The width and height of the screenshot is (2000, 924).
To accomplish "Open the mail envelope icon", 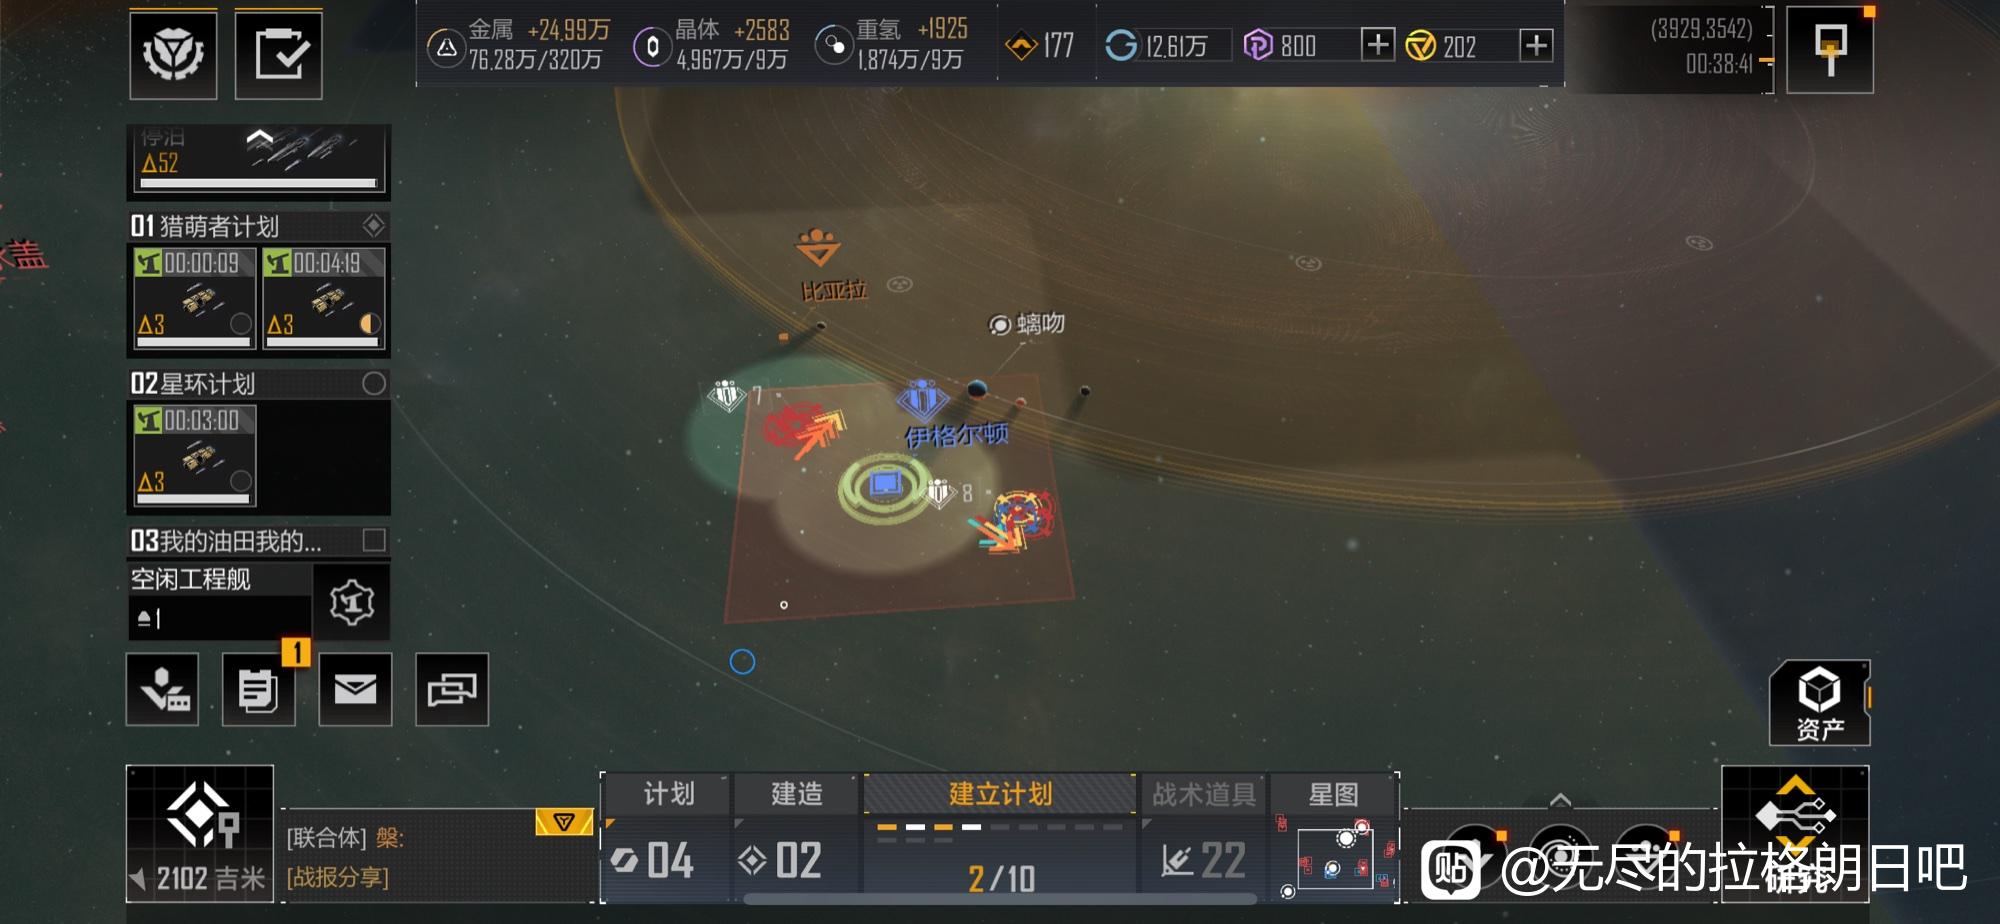I will pos(355,689).
